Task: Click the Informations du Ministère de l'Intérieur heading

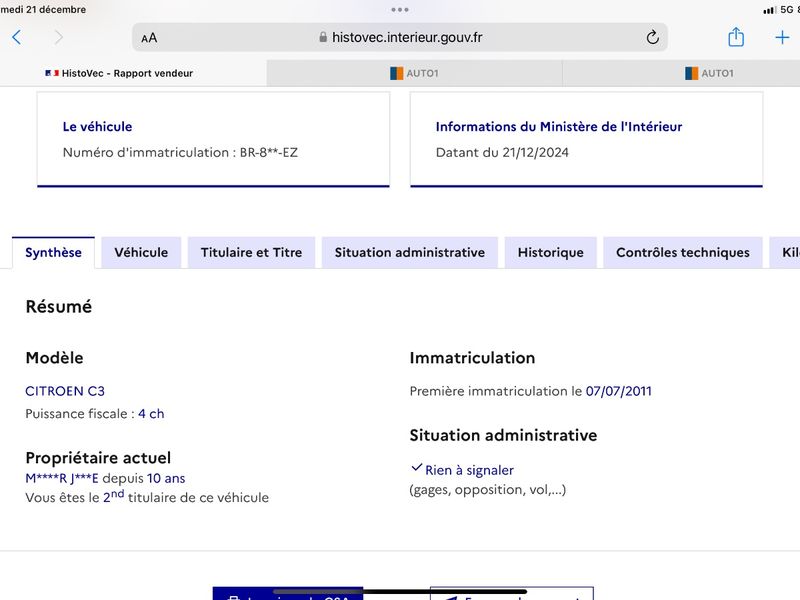Action: [x=559, y=127]
